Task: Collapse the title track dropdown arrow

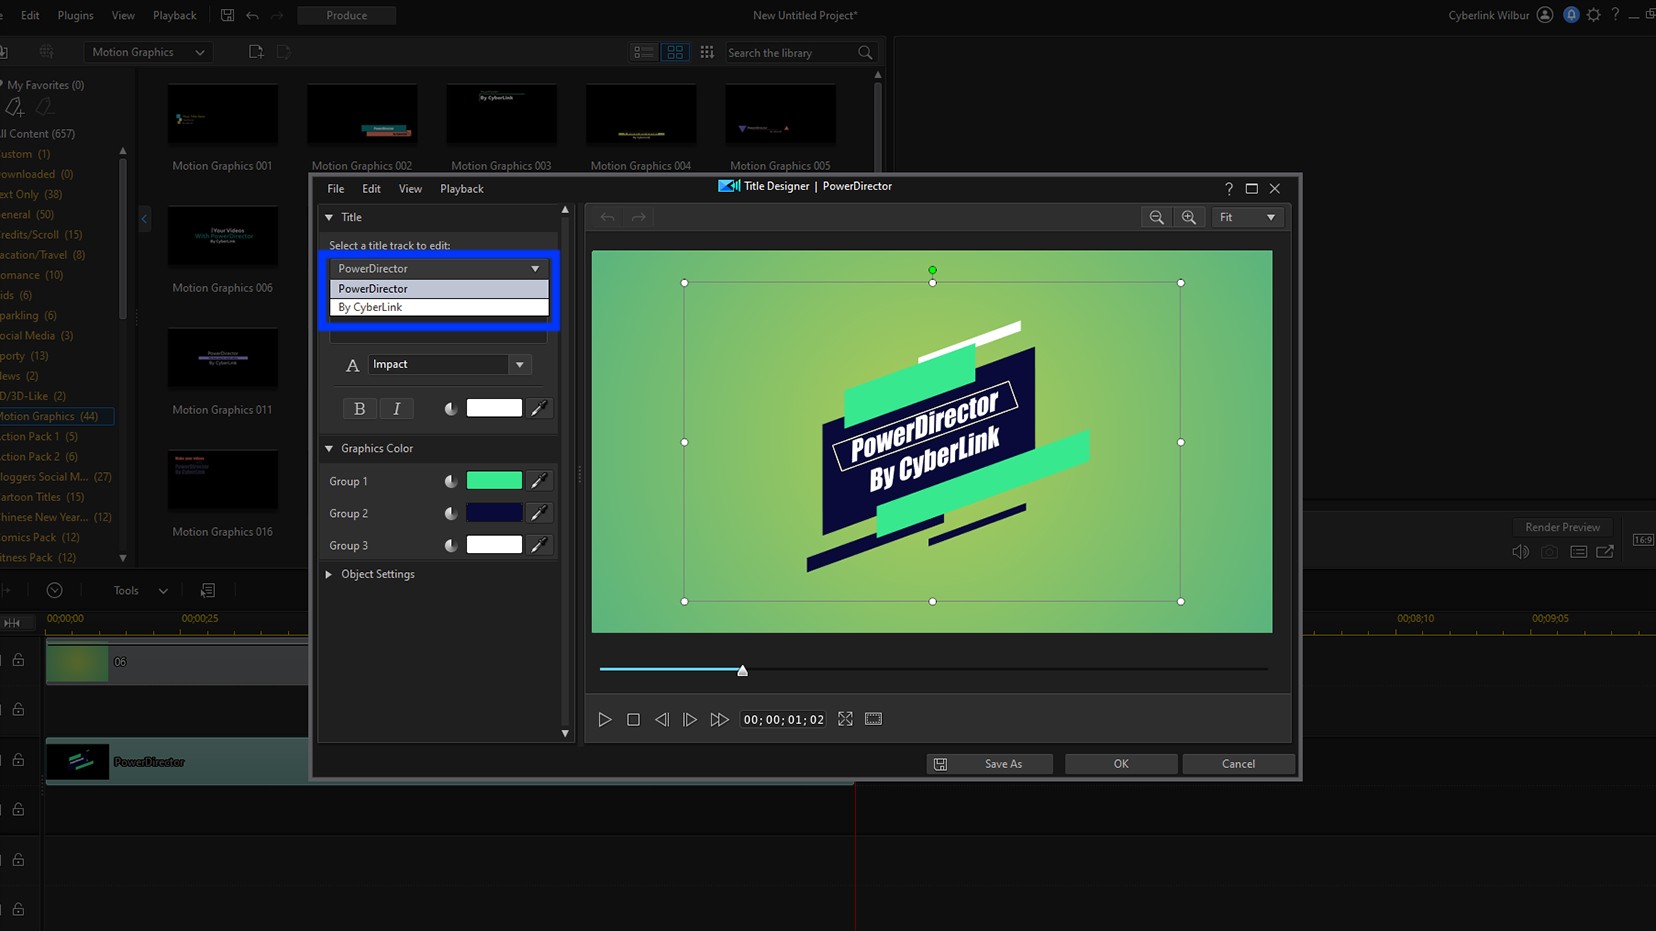Action: pyautogui.click(x=535, y=268)
